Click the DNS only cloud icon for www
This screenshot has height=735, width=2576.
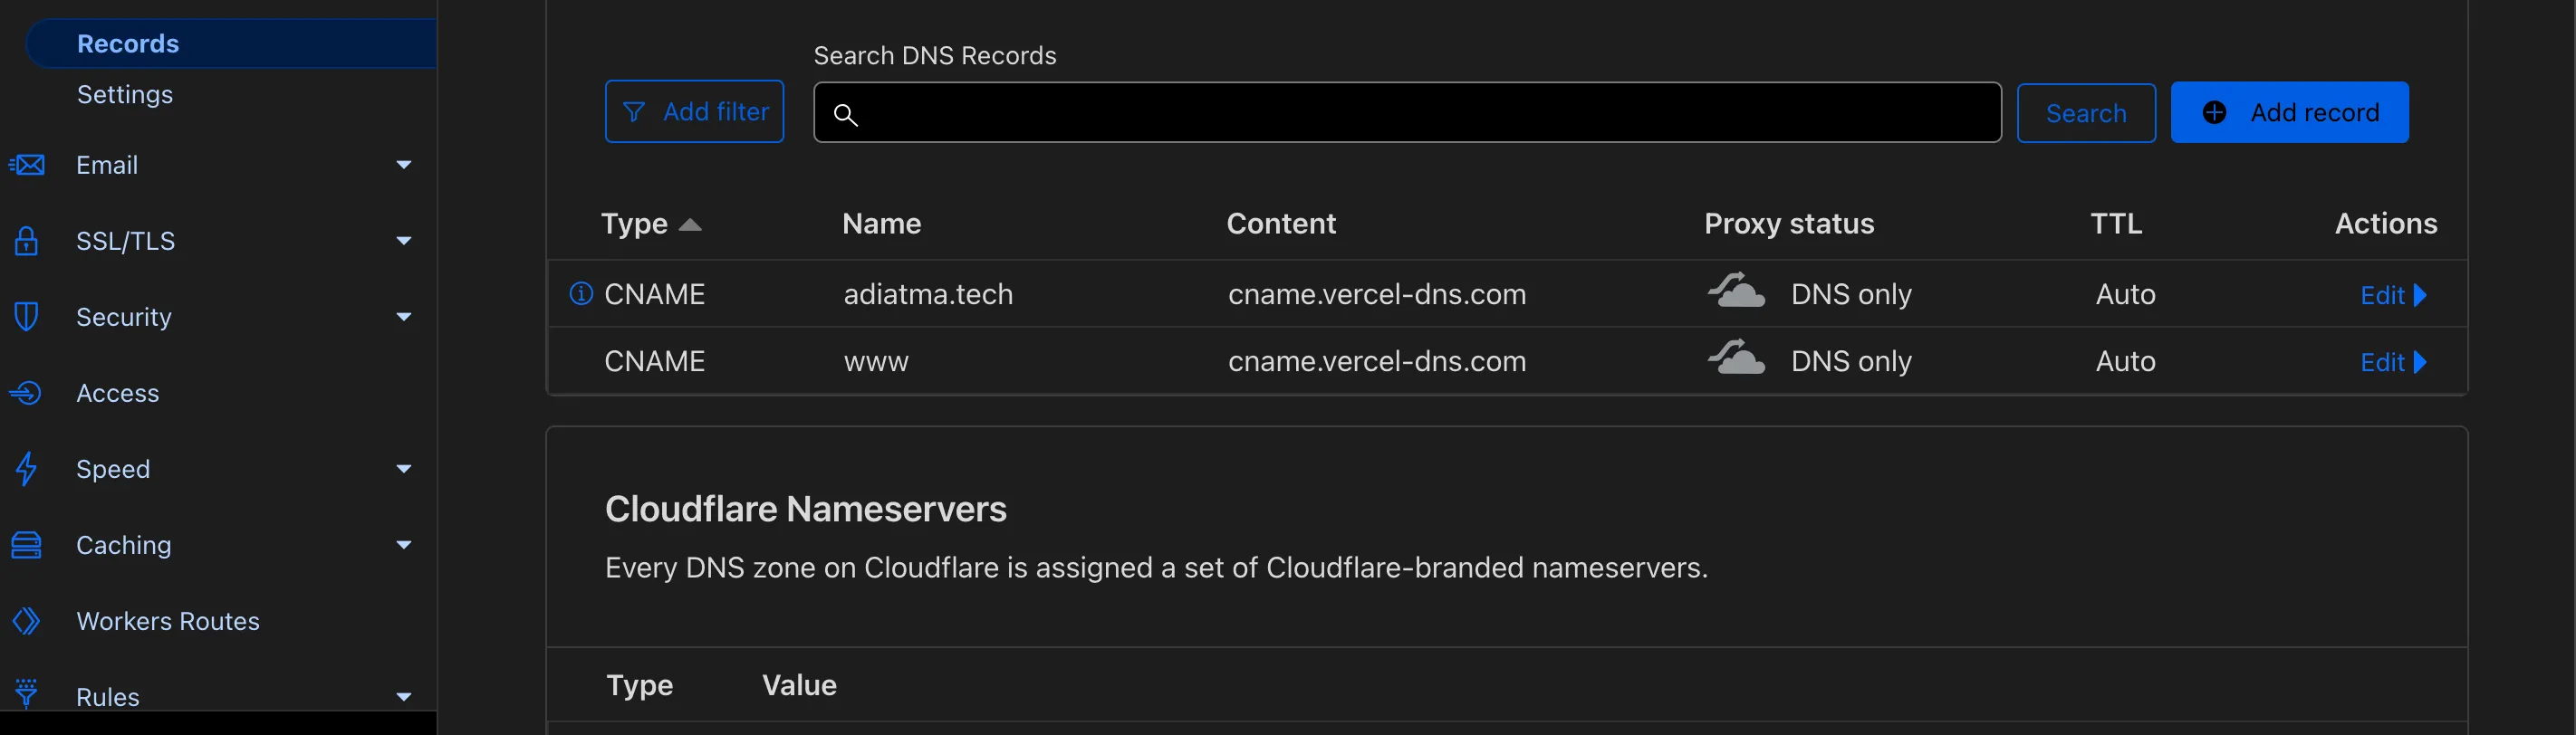tap(1735, 358)
